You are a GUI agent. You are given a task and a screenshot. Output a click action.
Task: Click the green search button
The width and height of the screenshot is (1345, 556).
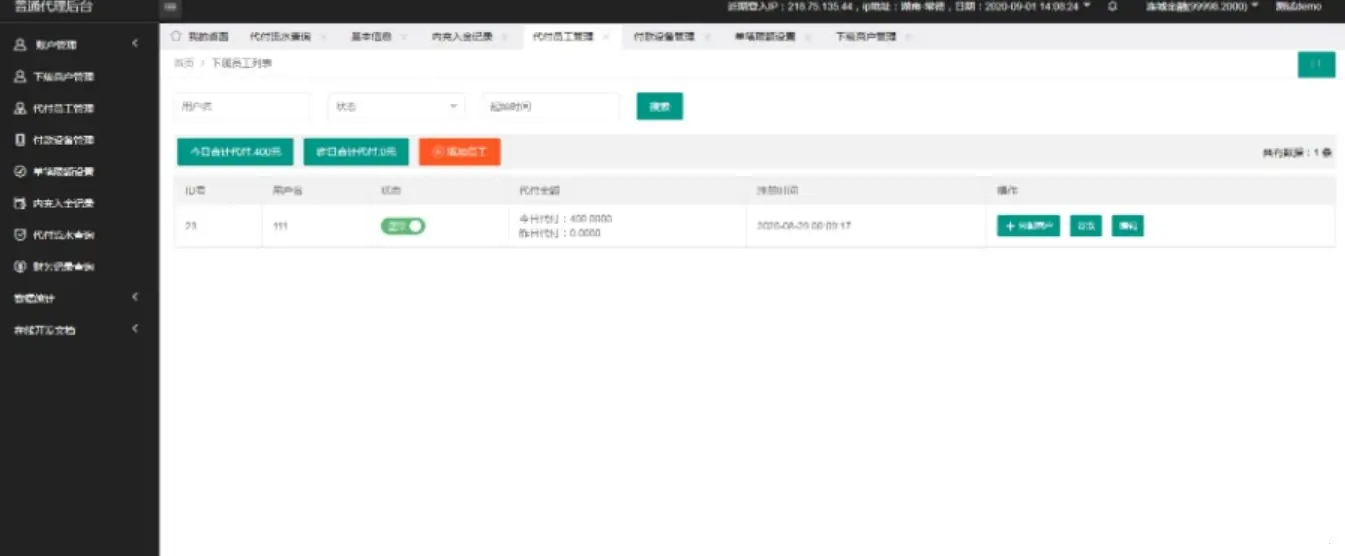(x=659, y=106)
